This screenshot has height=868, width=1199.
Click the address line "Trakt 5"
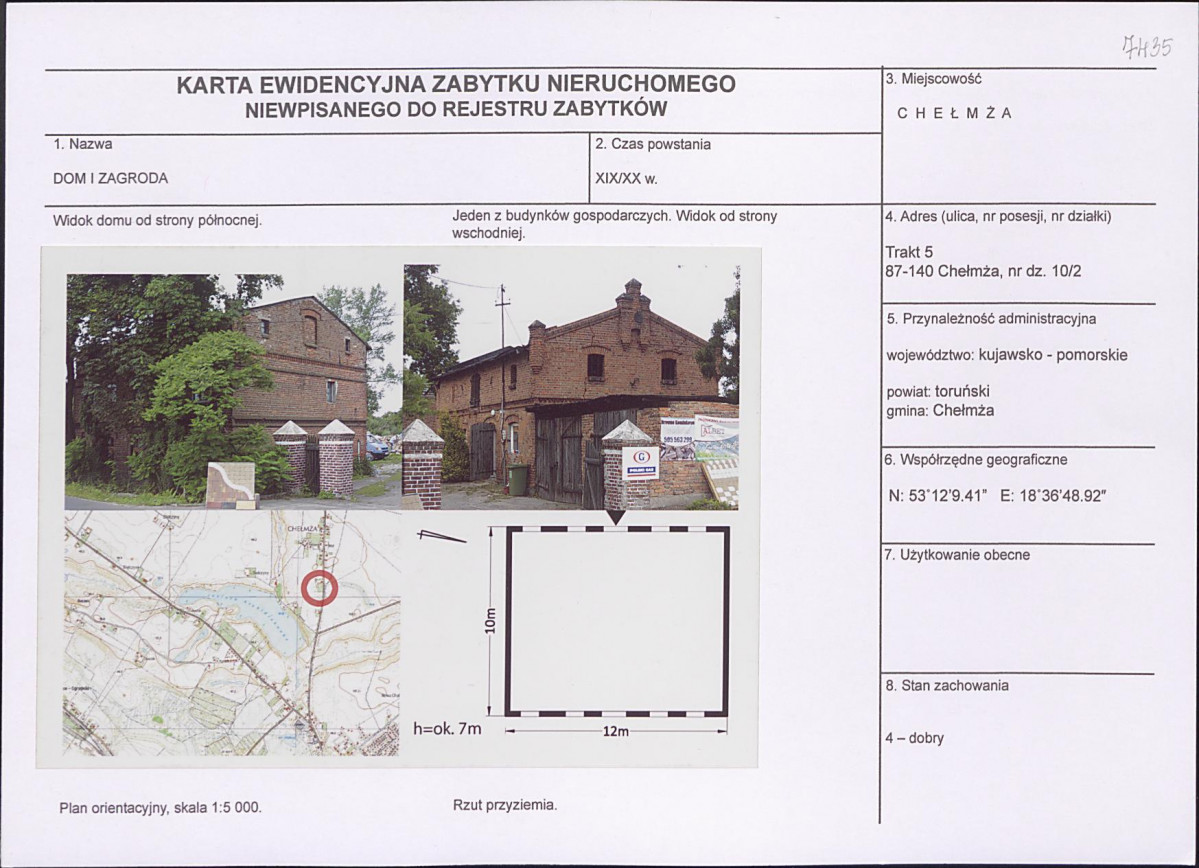pyautogui.click(x=909, y=252)
